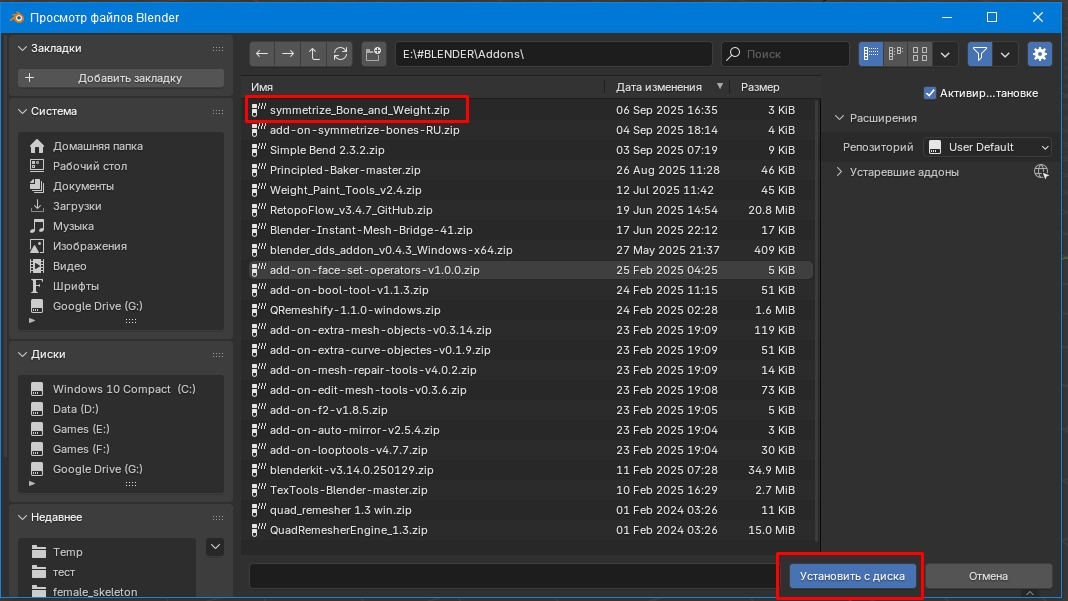The image size is (1068, 601).
Task: Collapse the Диски panel
Action: [x=22, y=354]
